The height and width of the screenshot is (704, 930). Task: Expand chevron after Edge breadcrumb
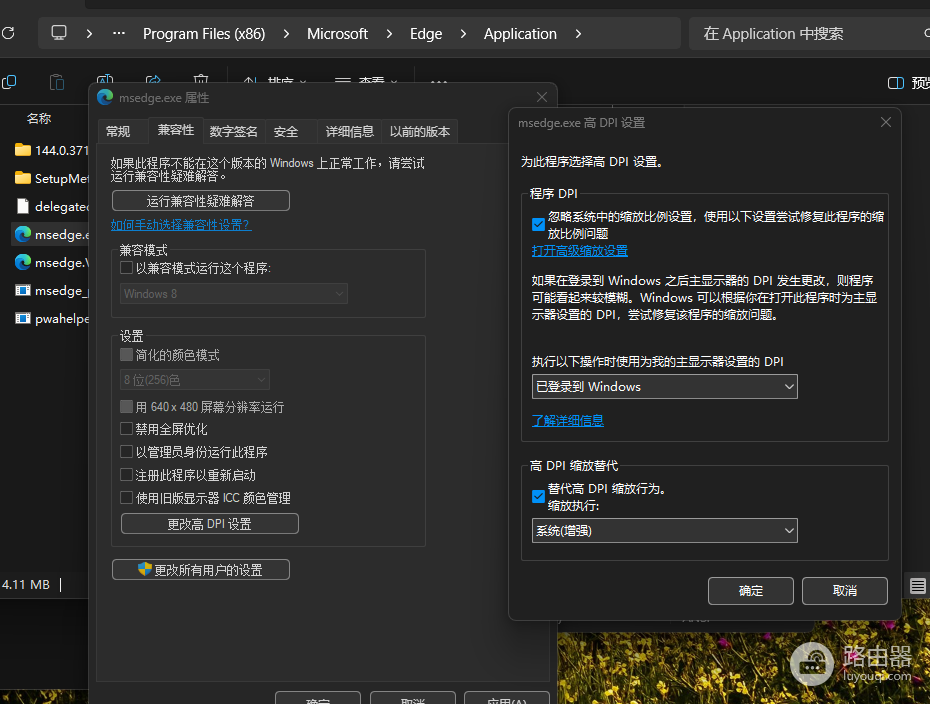(463, 34)
